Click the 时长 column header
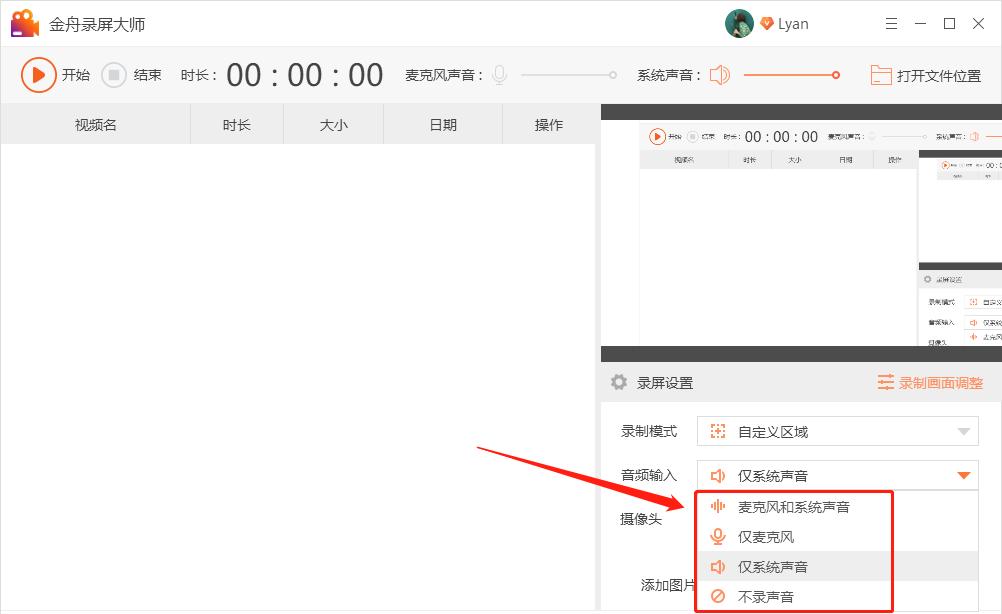Viewport: 1002px width, 614px height. coord(236,124)
